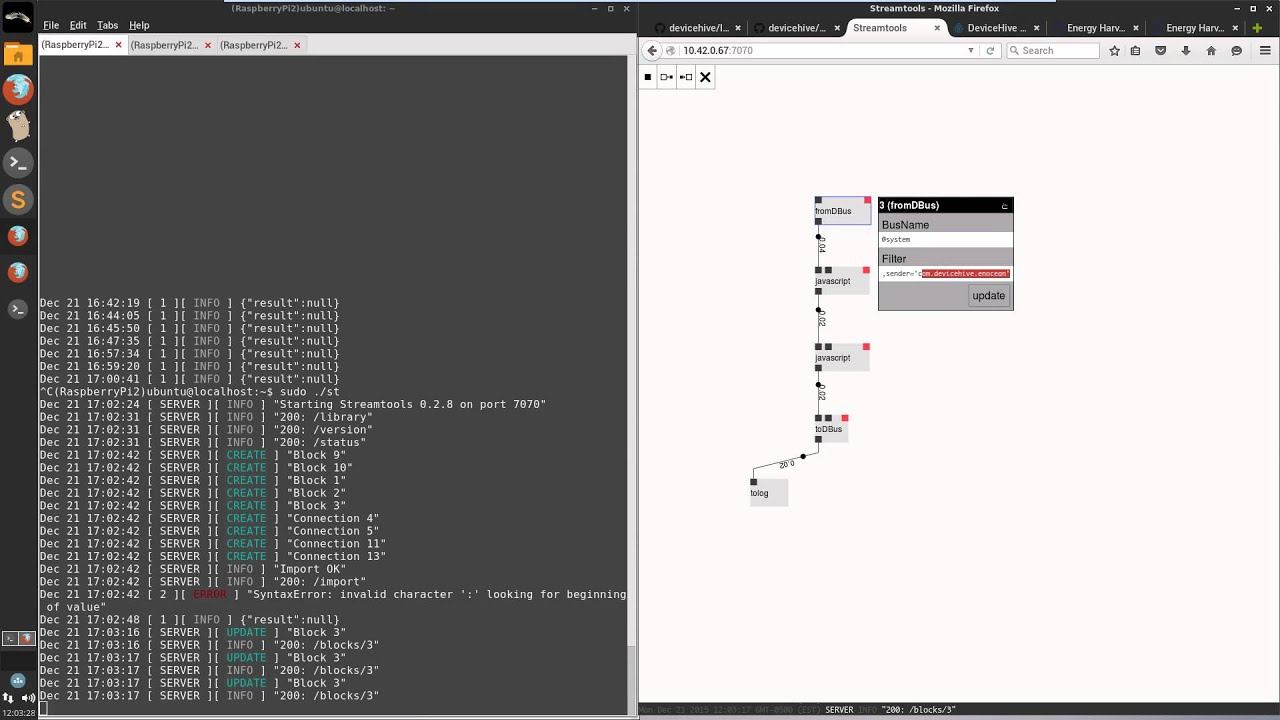Click the connection dot between toDBus and tolog
The height and width of the screenshot is (720, 1280).
(x=803, y=457)
